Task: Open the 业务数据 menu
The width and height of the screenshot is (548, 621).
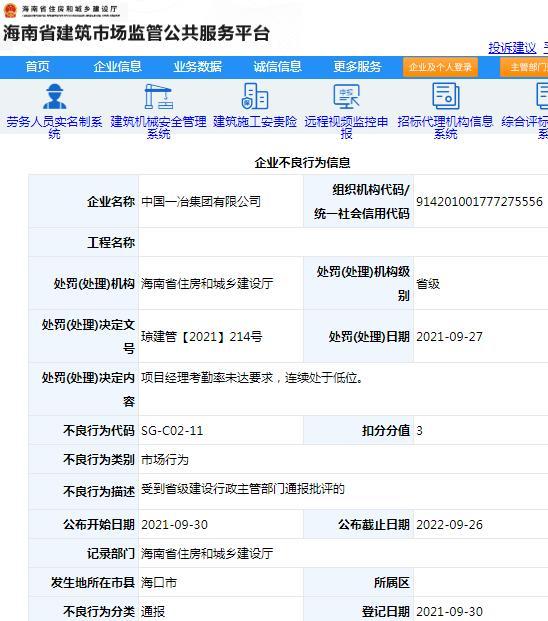Action: (198, 67)
